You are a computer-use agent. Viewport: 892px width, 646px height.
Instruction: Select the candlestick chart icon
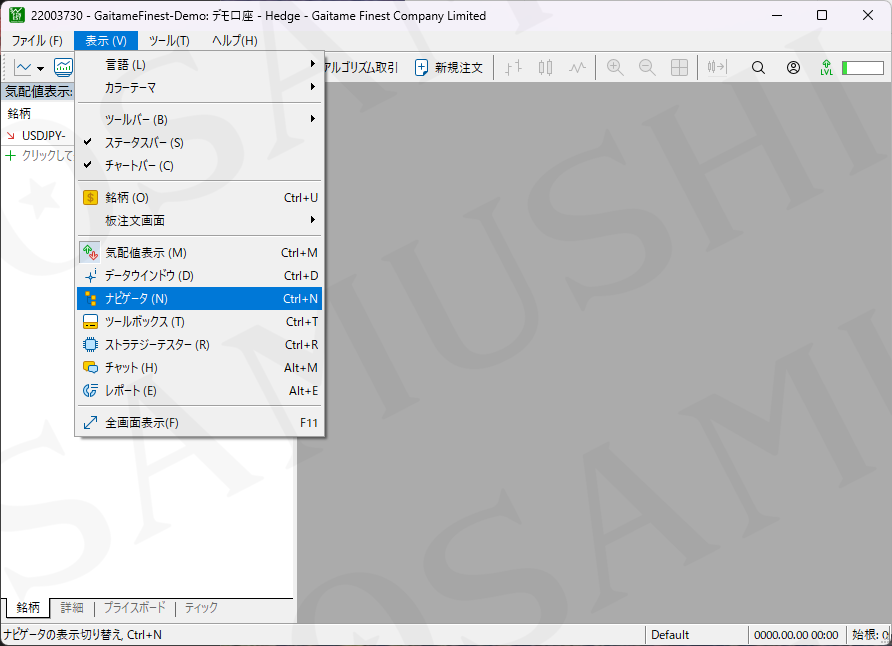[x=545, y=68]
